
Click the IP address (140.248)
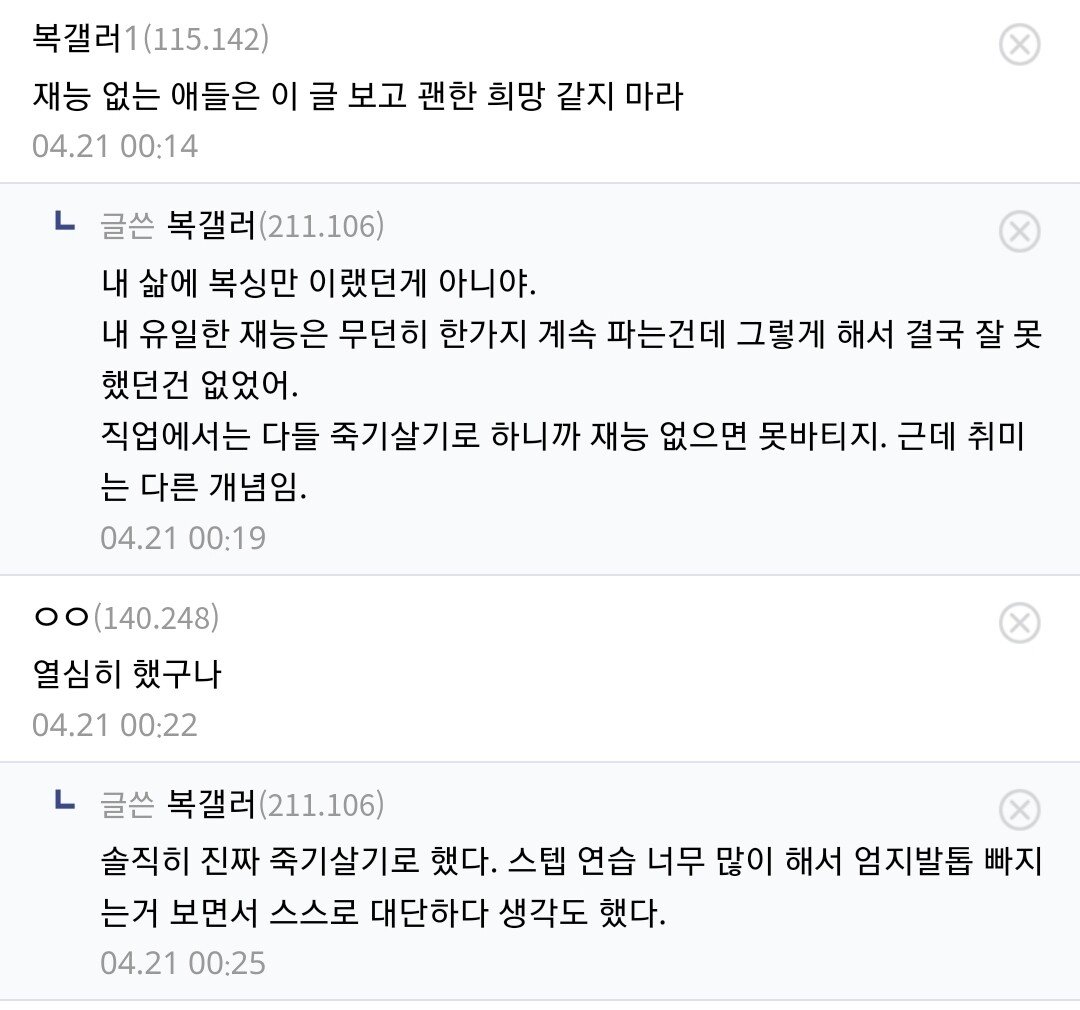point(156,618)
